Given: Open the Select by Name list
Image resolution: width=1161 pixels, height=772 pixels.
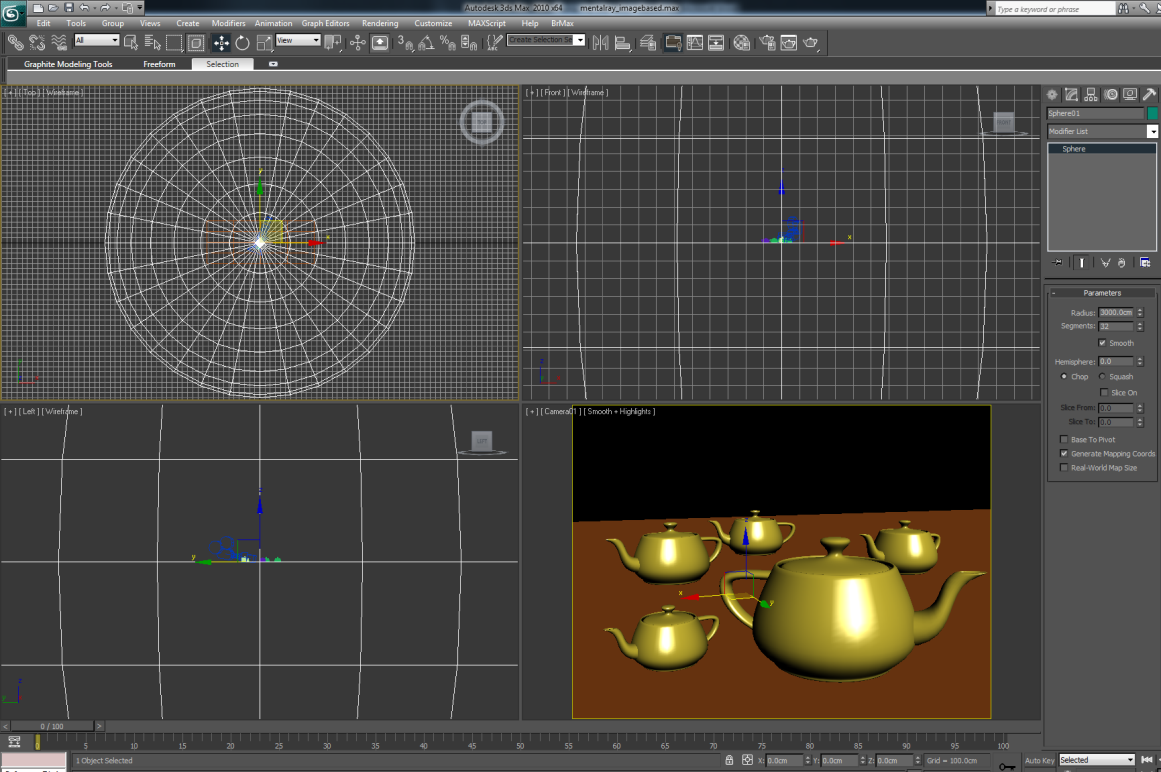Looking at the screenshot, I should (x=153, y=43).
